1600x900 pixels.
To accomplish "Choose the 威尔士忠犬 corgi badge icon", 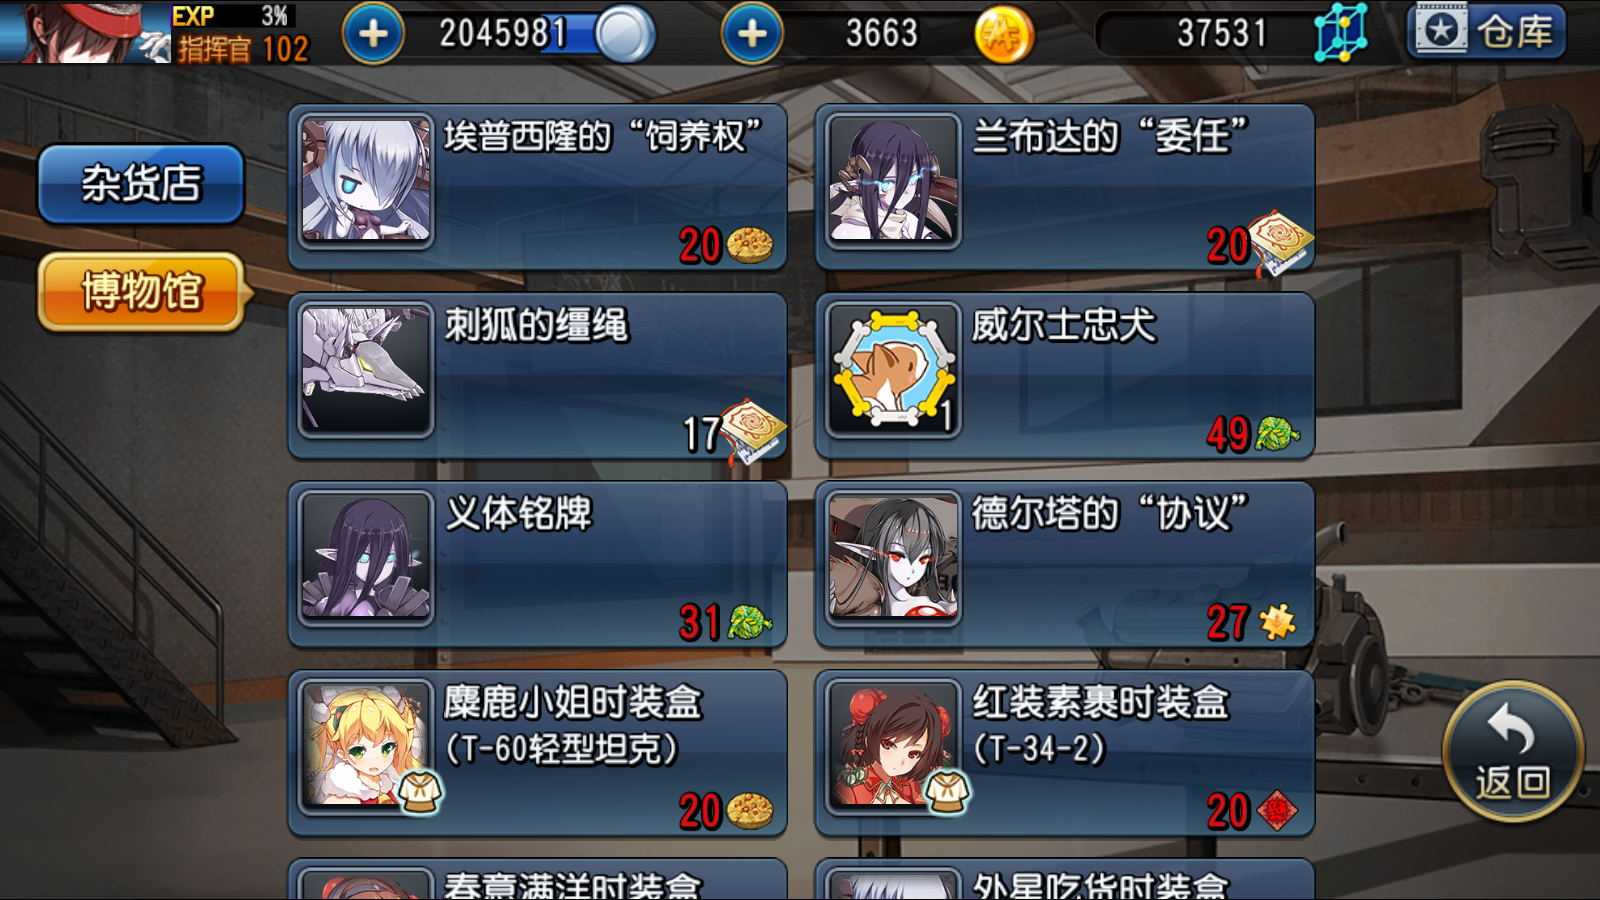I will click(x=893, y=369).
